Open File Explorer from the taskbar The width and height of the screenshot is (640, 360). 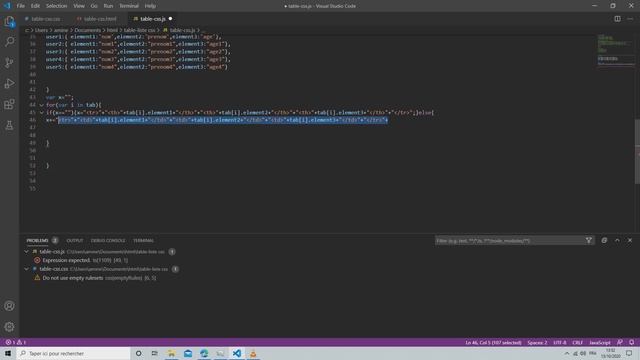pos(171,353)
